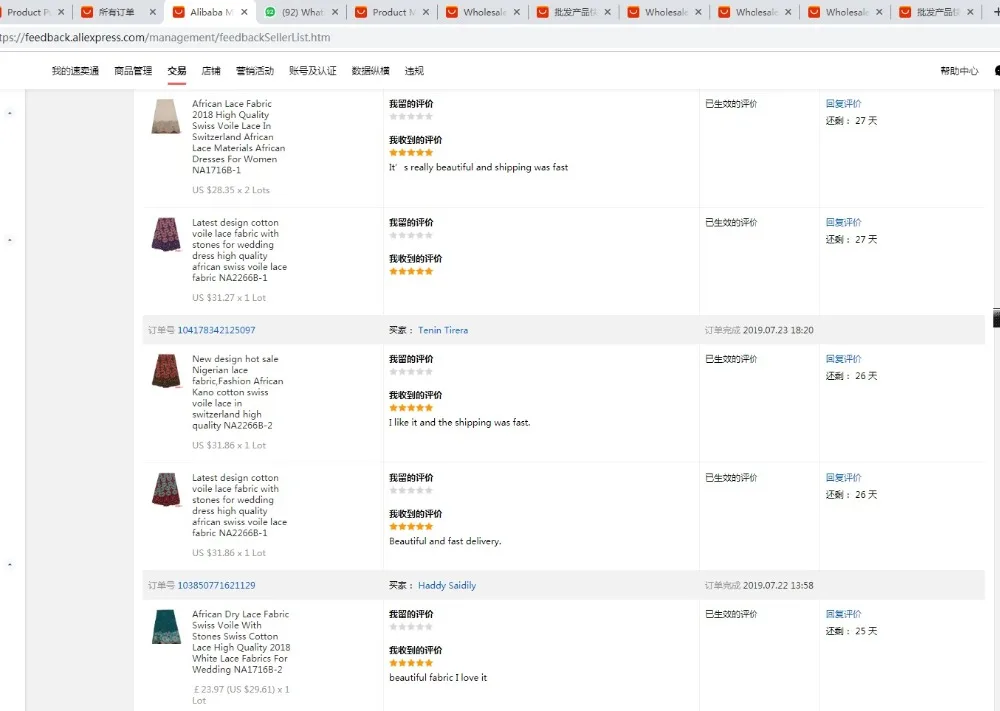Click 回复评价 for African Dry Lace Fabric item

tap(843, 613)
